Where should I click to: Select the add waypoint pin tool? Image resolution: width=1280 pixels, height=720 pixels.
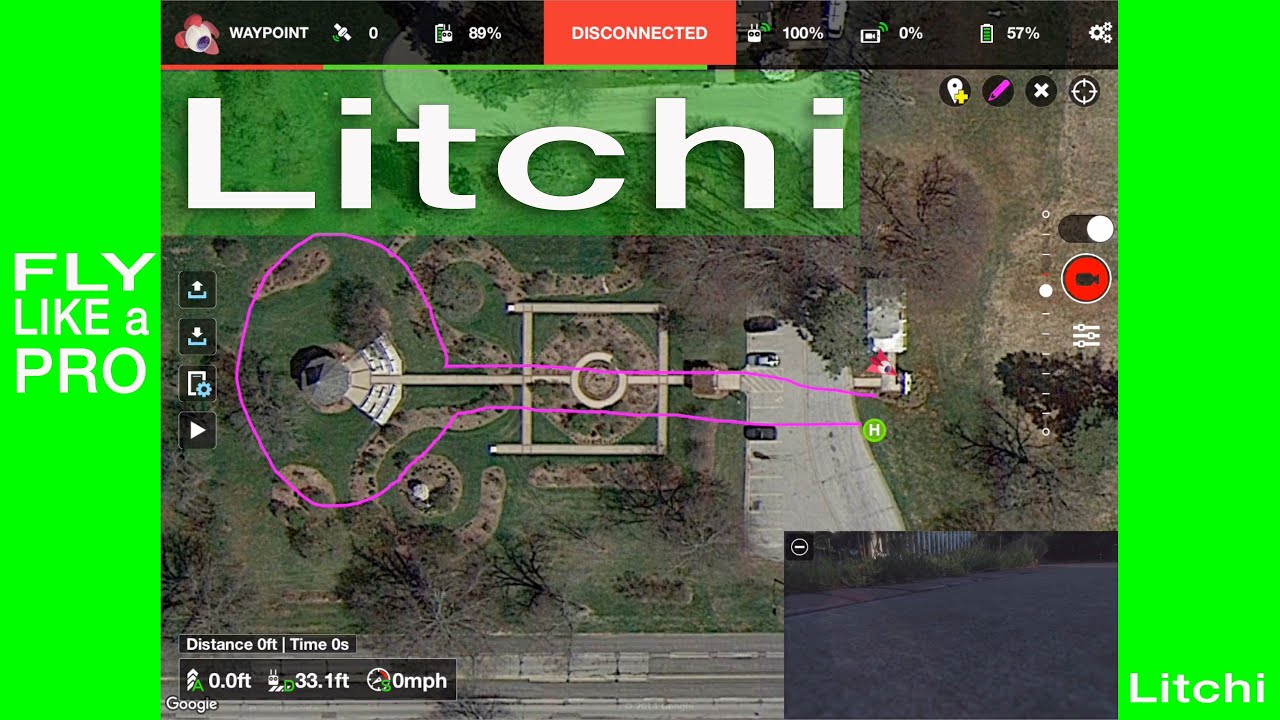tap(956, 92)
